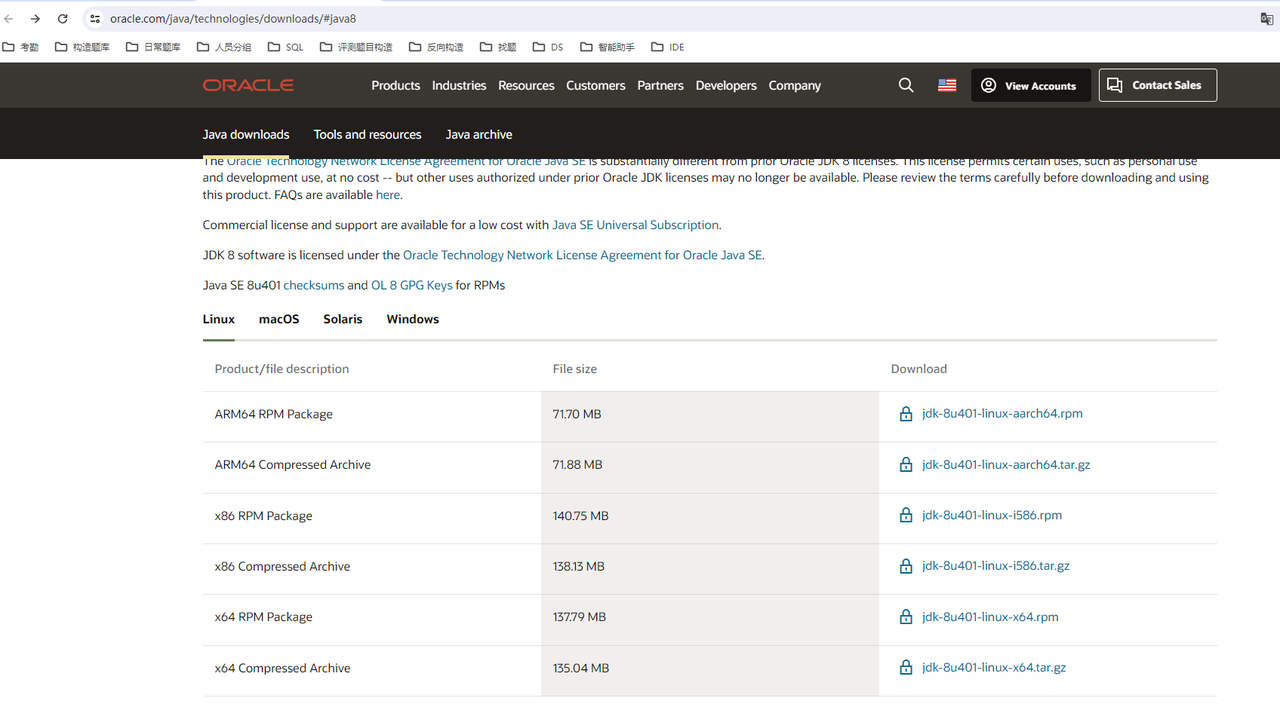Open the 考勤 bookmark folder
The height and width of the screenshot is (704, 1280).
coord(21,47)
